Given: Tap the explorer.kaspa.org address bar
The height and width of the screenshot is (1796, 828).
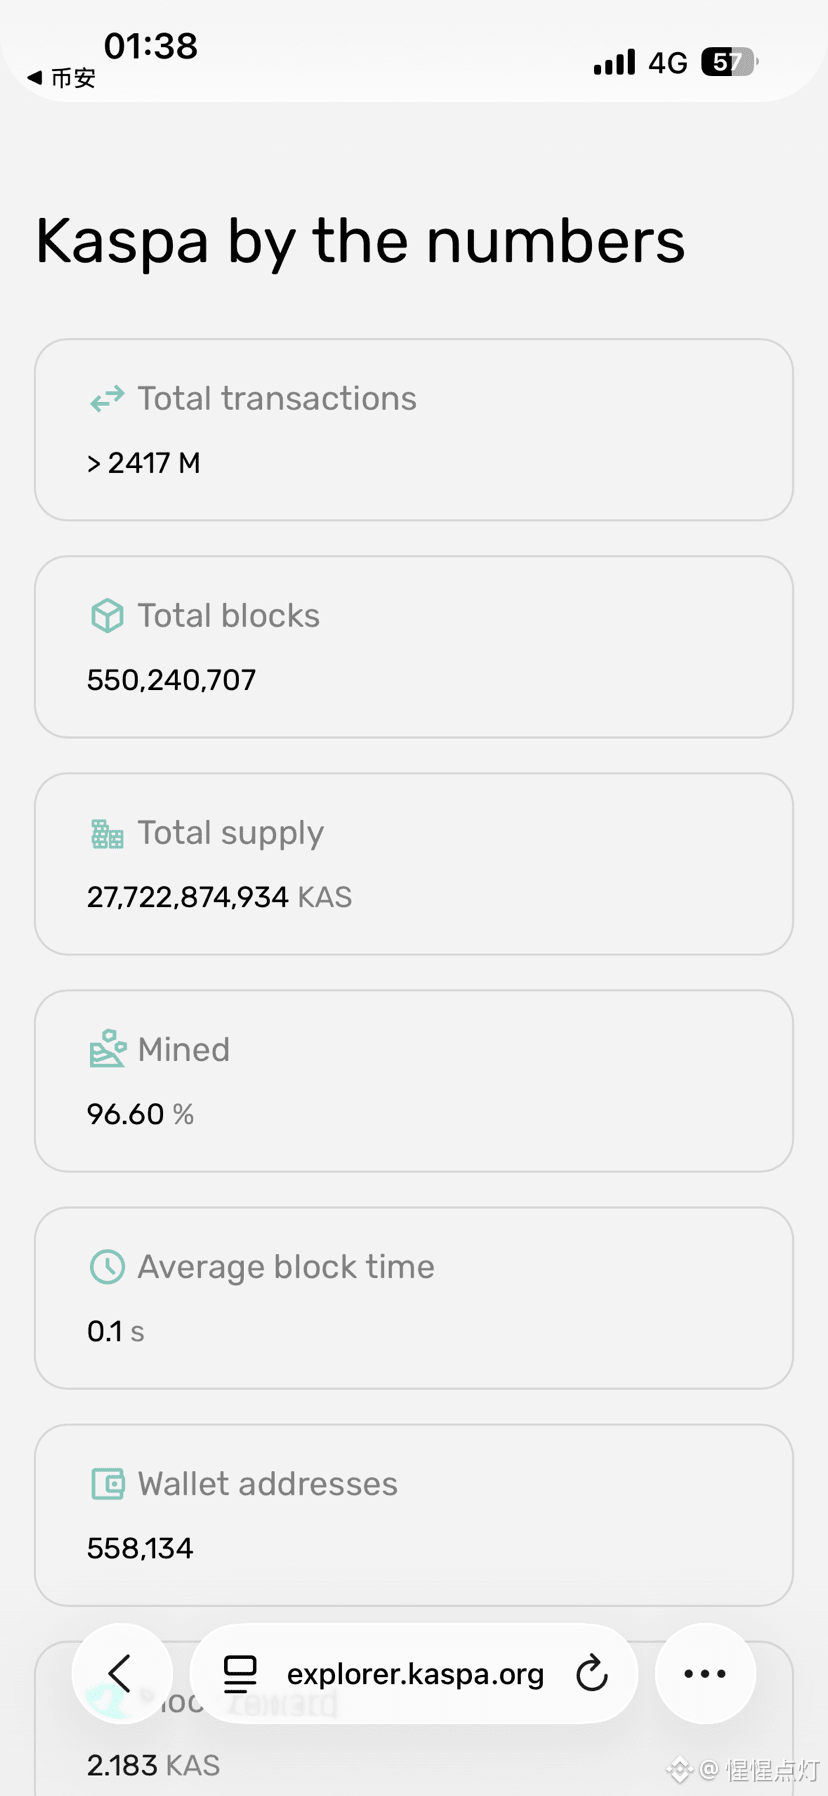Looking at the screenshot, I should (x=414, y=1673).
